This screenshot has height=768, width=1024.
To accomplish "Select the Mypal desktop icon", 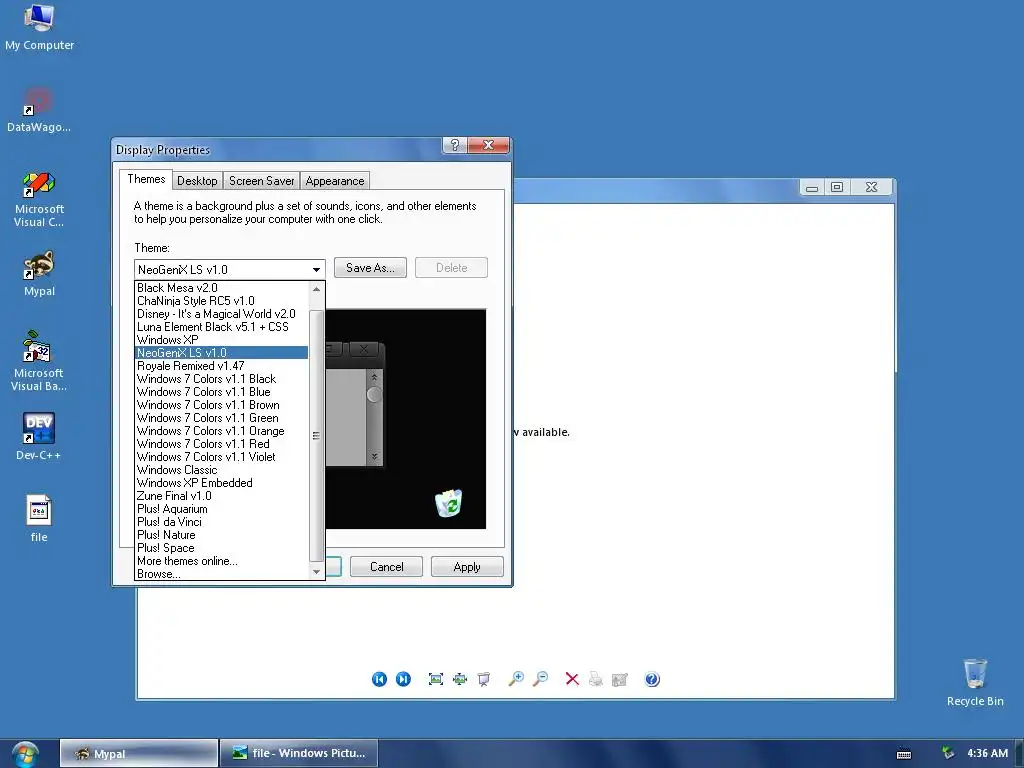I will [x=39, y=274].
